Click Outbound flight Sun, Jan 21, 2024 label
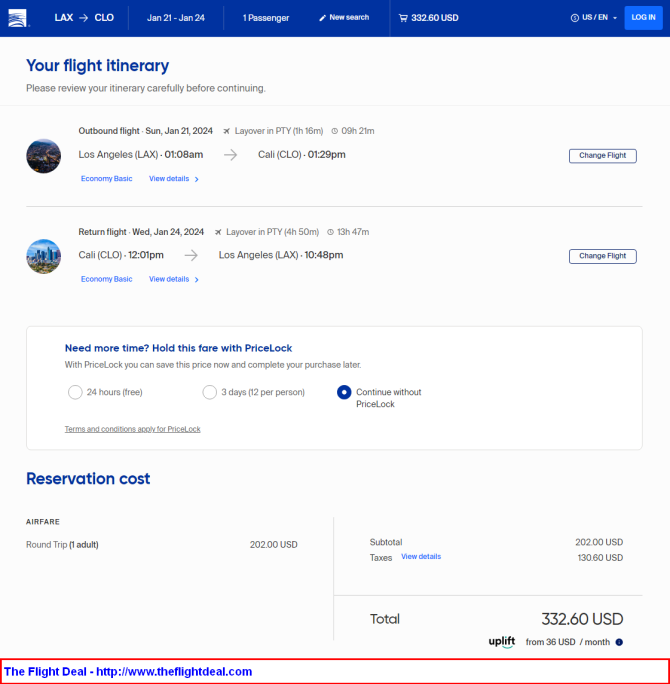This screenshot has height=684, width=670. pos(146,131)
